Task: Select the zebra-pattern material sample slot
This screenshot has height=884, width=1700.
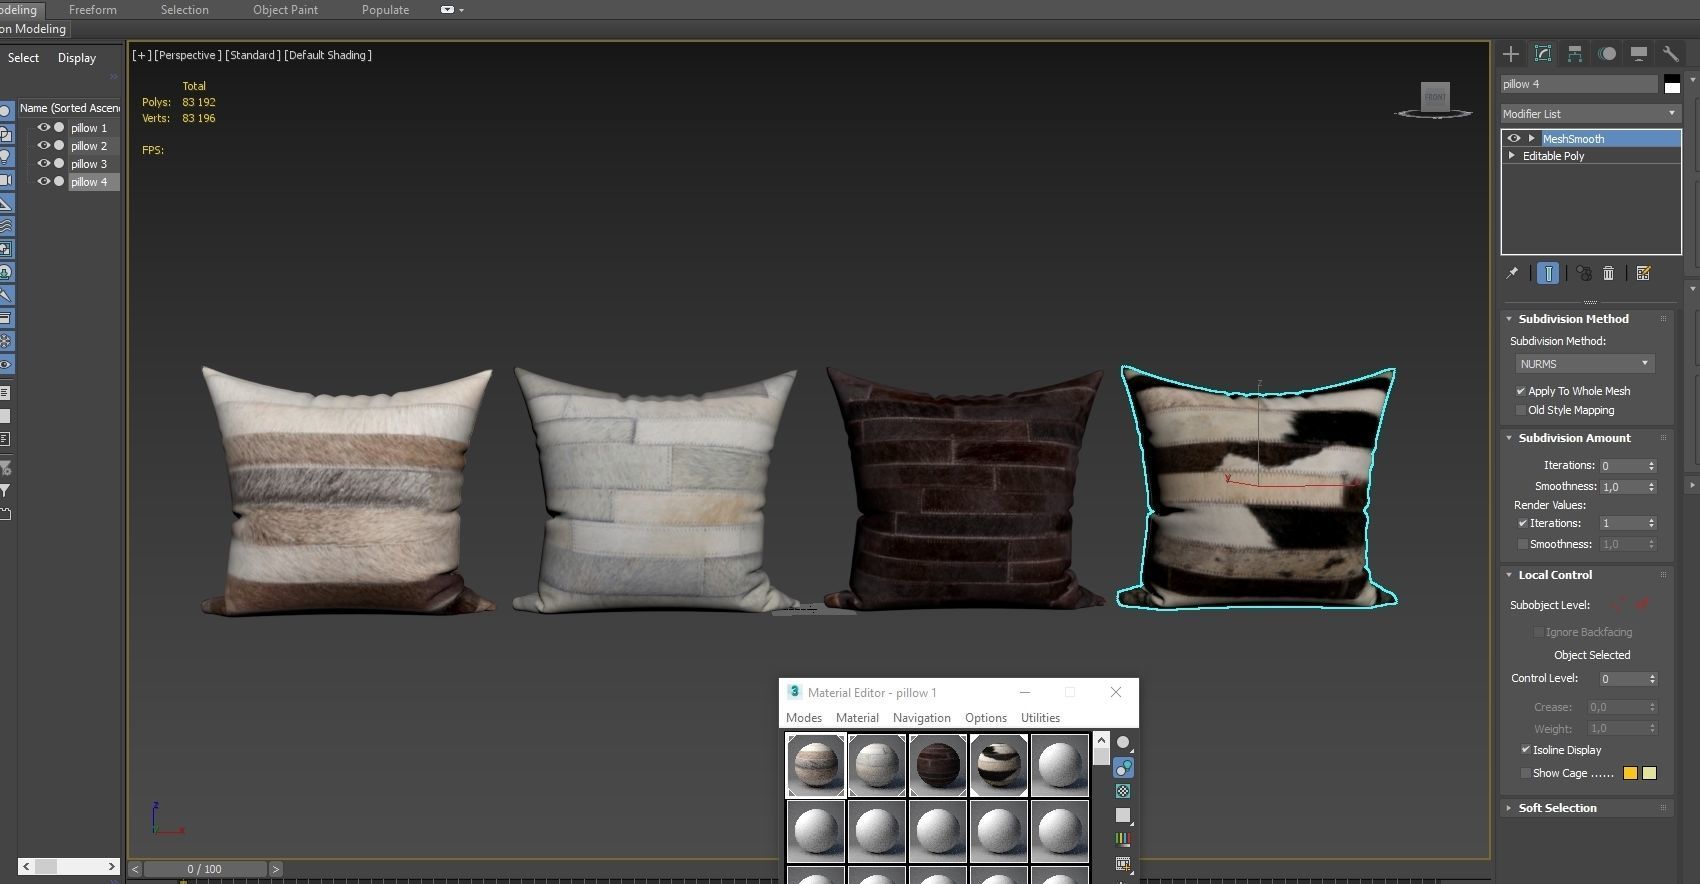Action: tap(998, 765)
